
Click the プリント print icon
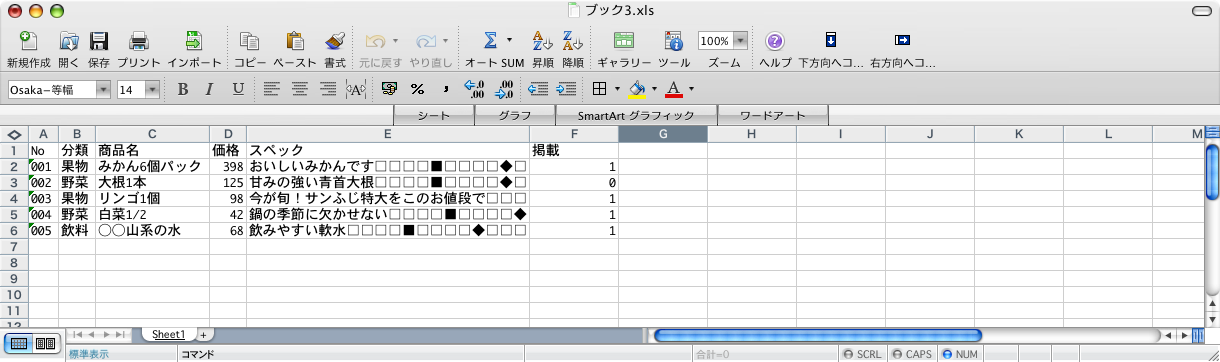[x=139, y=41]
